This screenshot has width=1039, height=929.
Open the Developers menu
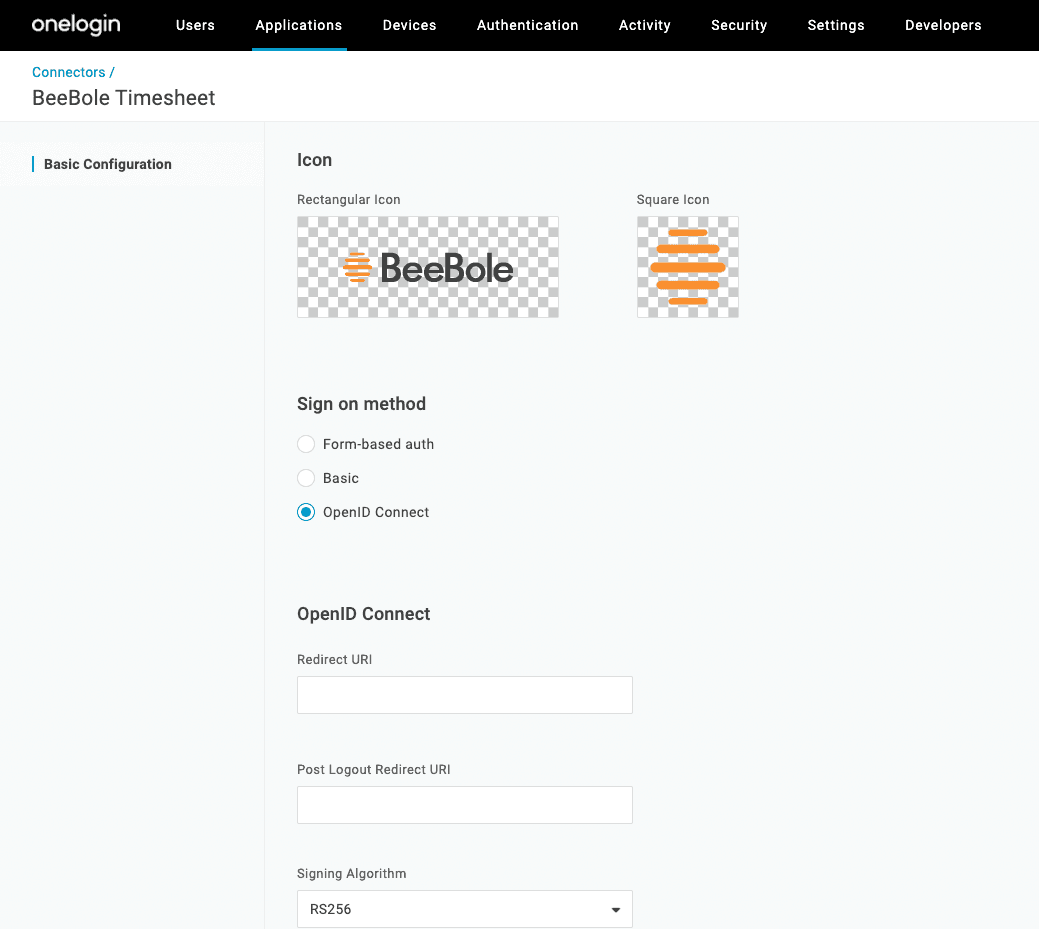(943, 25)
